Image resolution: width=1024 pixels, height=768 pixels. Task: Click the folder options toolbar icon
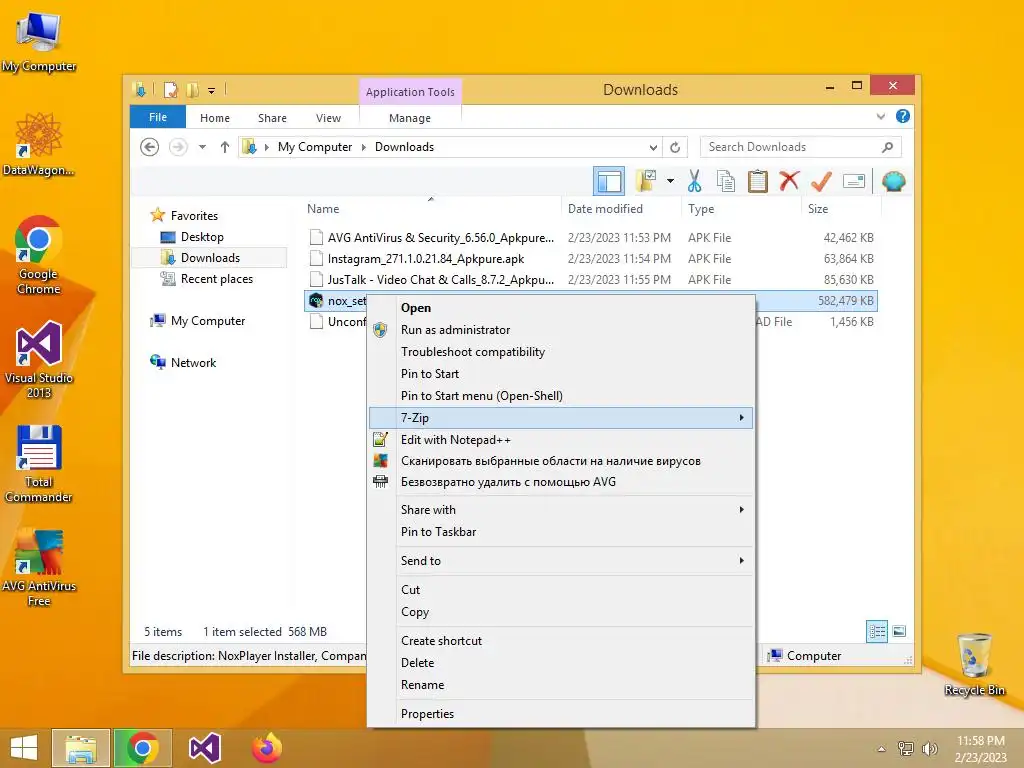click(646, 181)
